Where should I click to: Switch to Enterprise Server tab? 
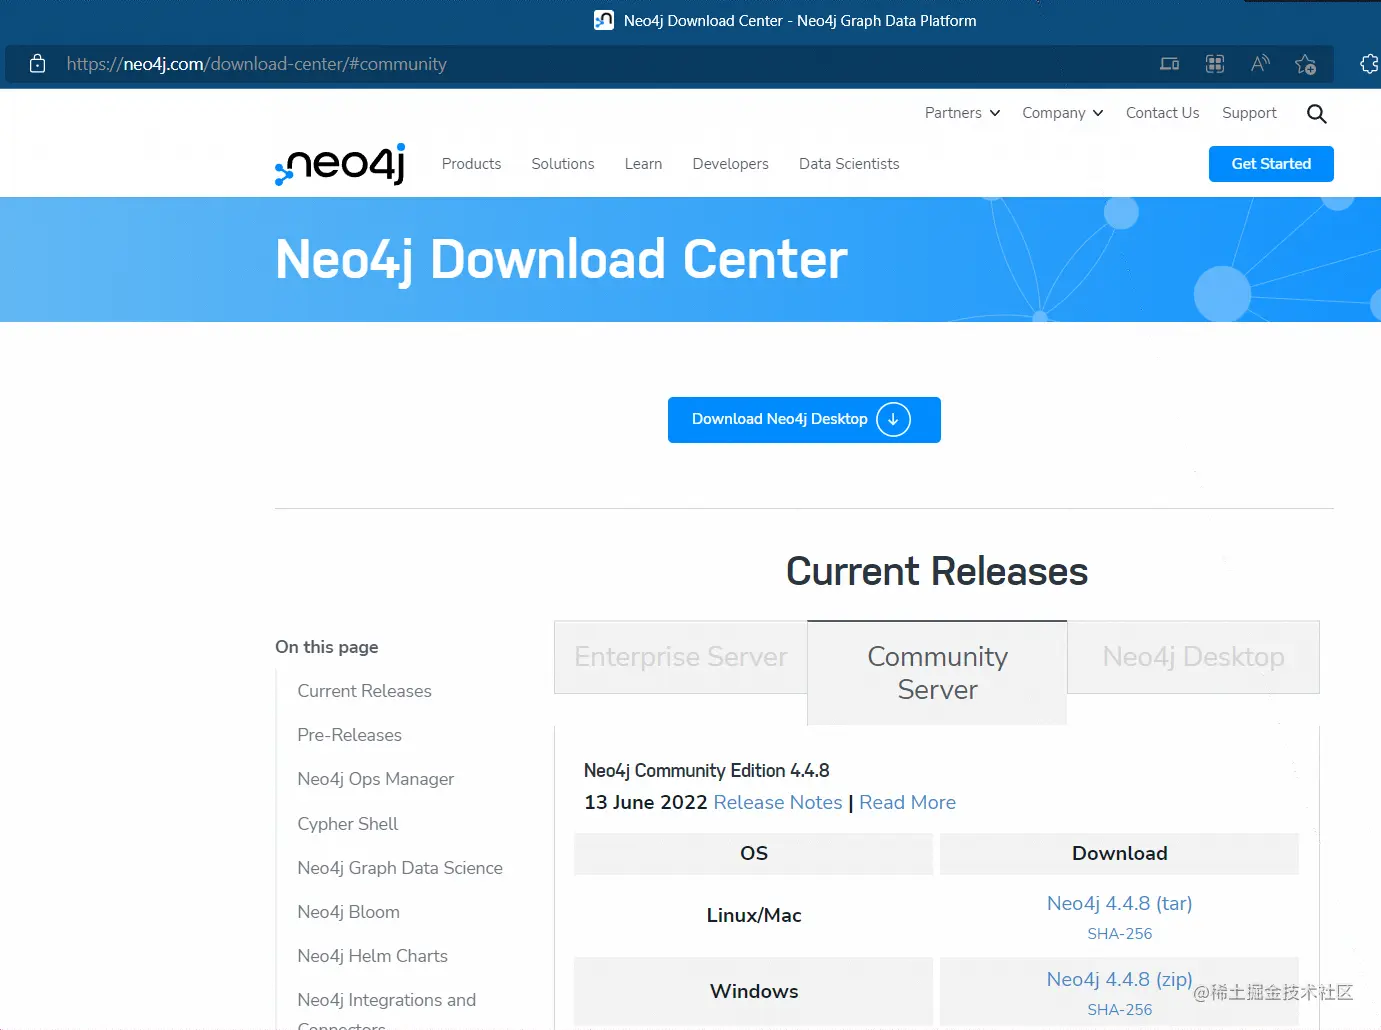coord(681,657)
